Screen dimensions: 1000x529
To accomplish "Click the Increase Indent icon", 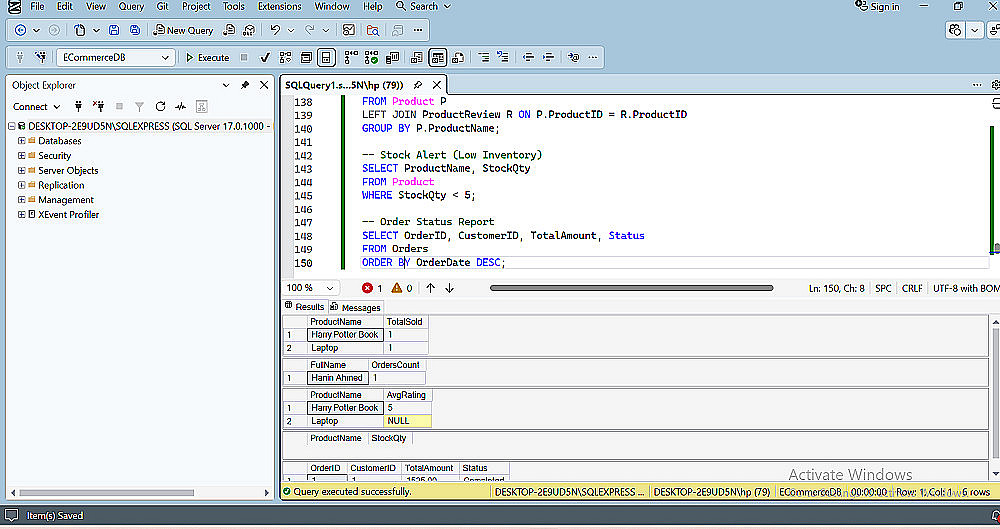I will point(548,57).
